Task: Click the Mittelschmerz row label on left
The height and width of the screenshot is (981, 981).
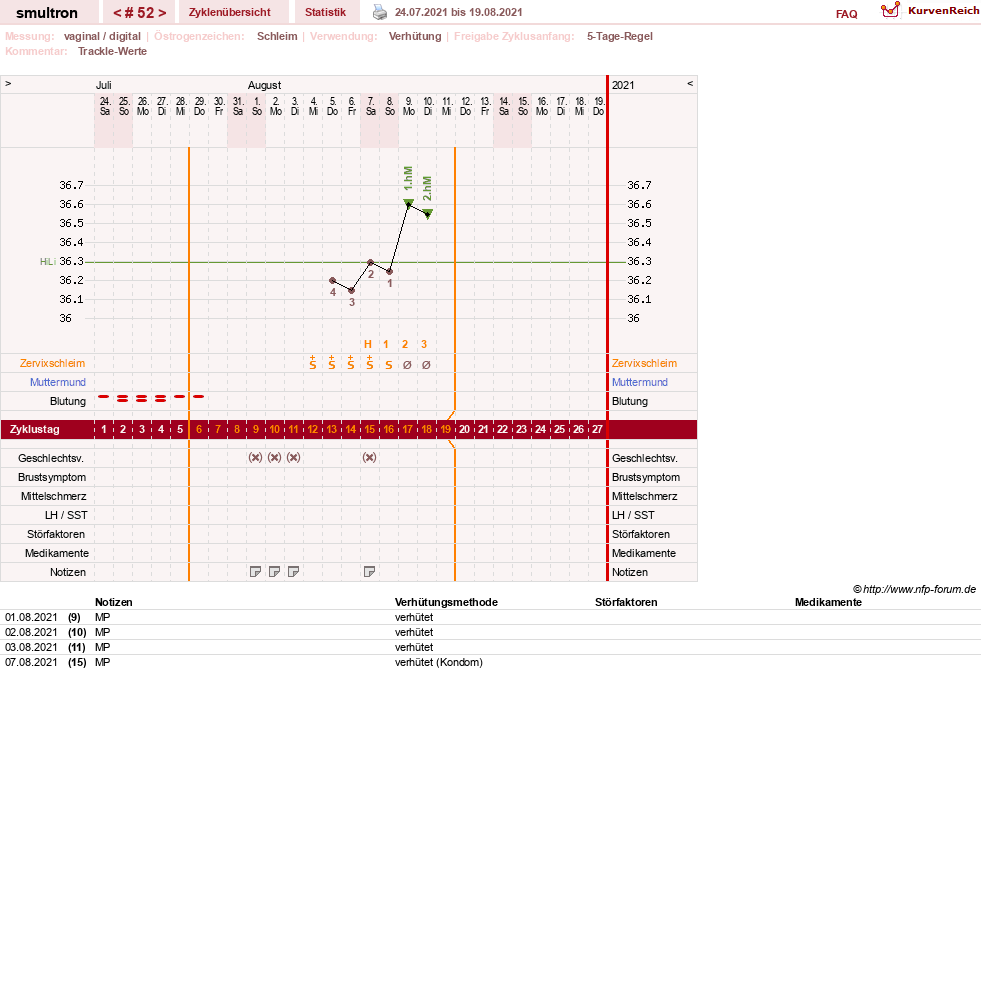Action: [x=53, y=496]
